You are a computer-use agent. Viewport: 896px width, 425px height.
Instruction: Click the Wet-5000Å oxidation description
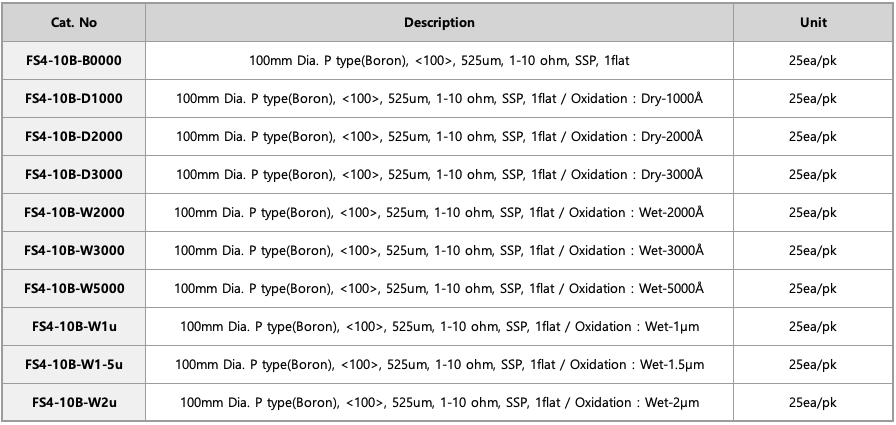[439, 288]
